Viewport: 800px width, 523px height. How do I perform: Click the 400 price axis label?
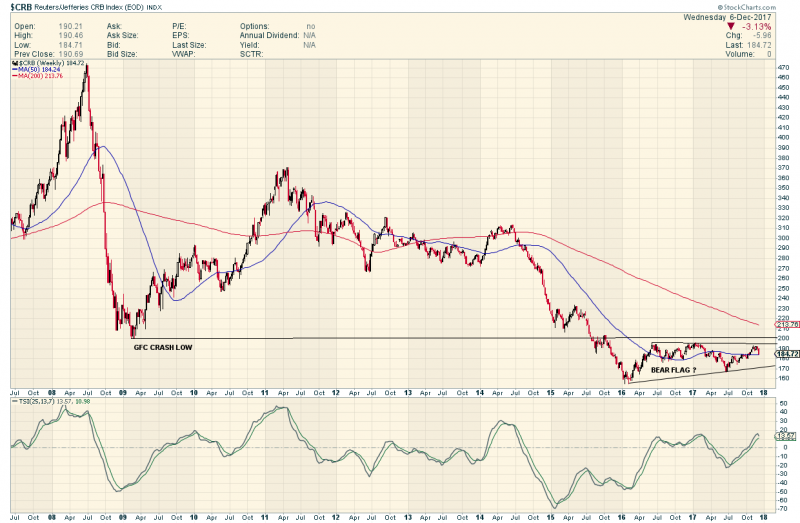(783, 138)
